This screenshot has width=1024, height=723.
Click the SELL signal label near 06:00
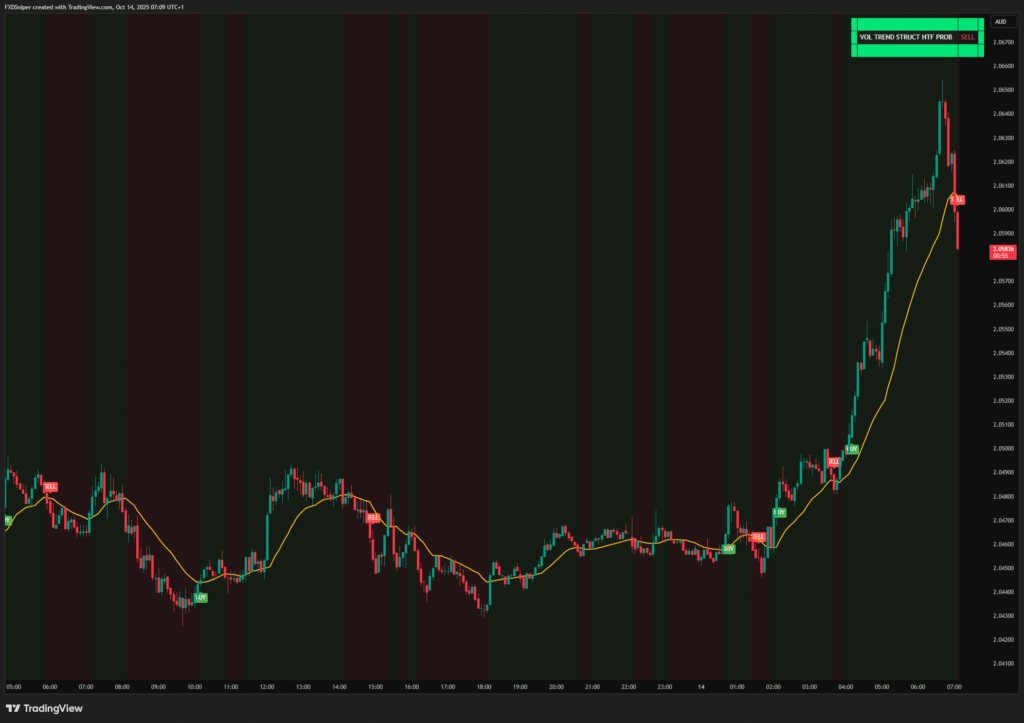coord(50,487)
